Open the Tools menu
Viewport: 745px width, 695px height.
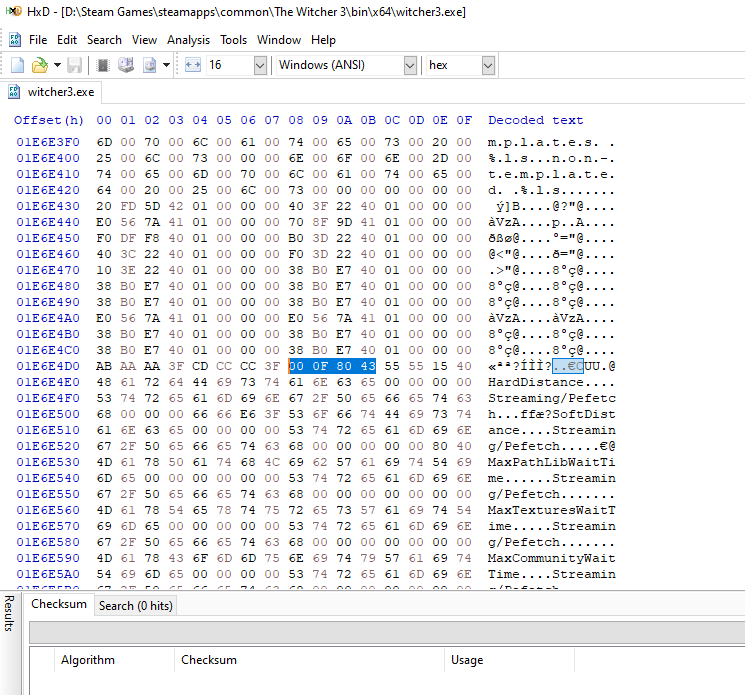pyautogui.click(x=233, y=40)
